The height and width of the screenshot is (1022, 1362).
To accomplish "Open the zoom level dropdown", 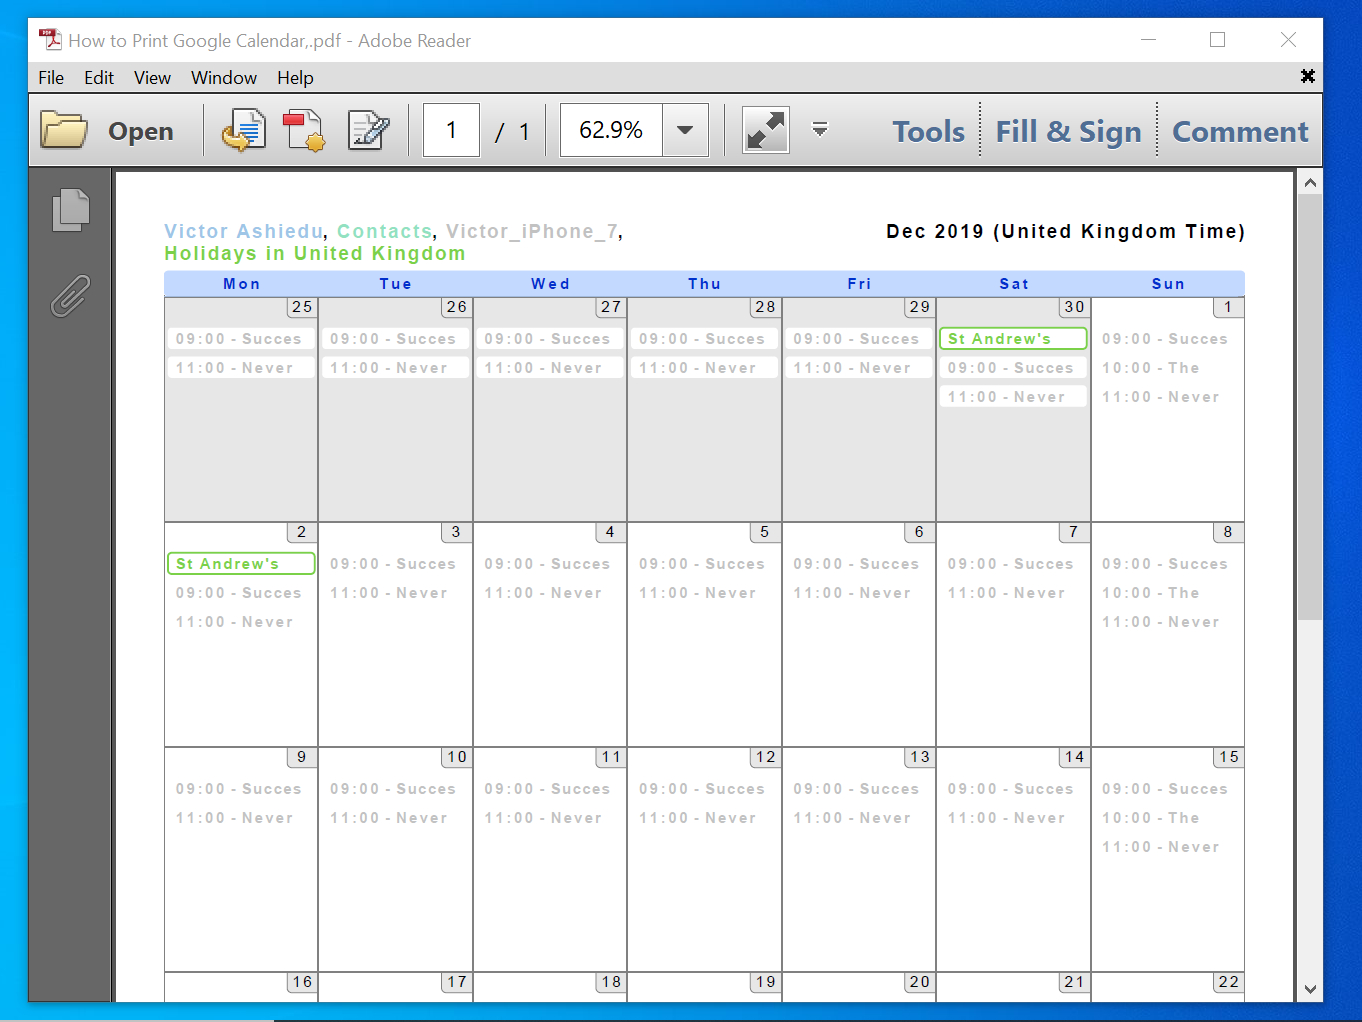I will (x=685, y=129).
